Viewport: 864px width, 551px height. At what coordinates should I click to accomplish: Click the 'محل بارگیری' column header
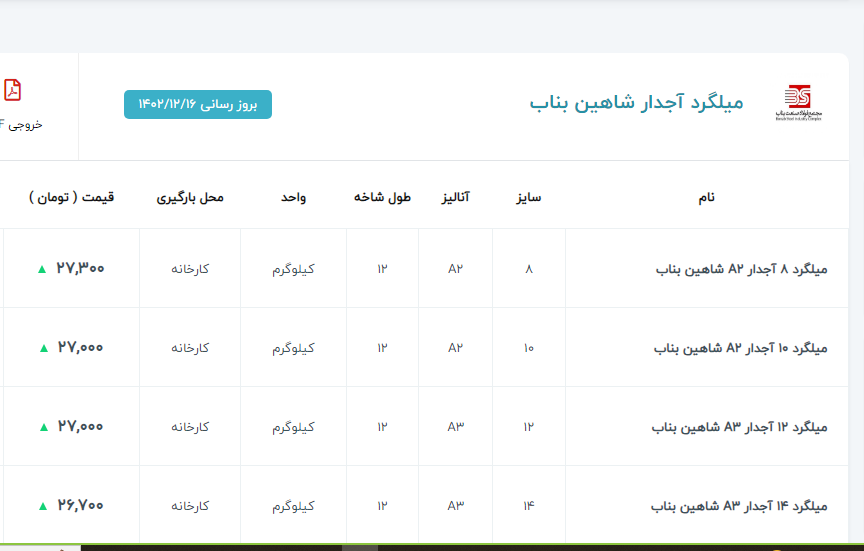pos(190,197)
